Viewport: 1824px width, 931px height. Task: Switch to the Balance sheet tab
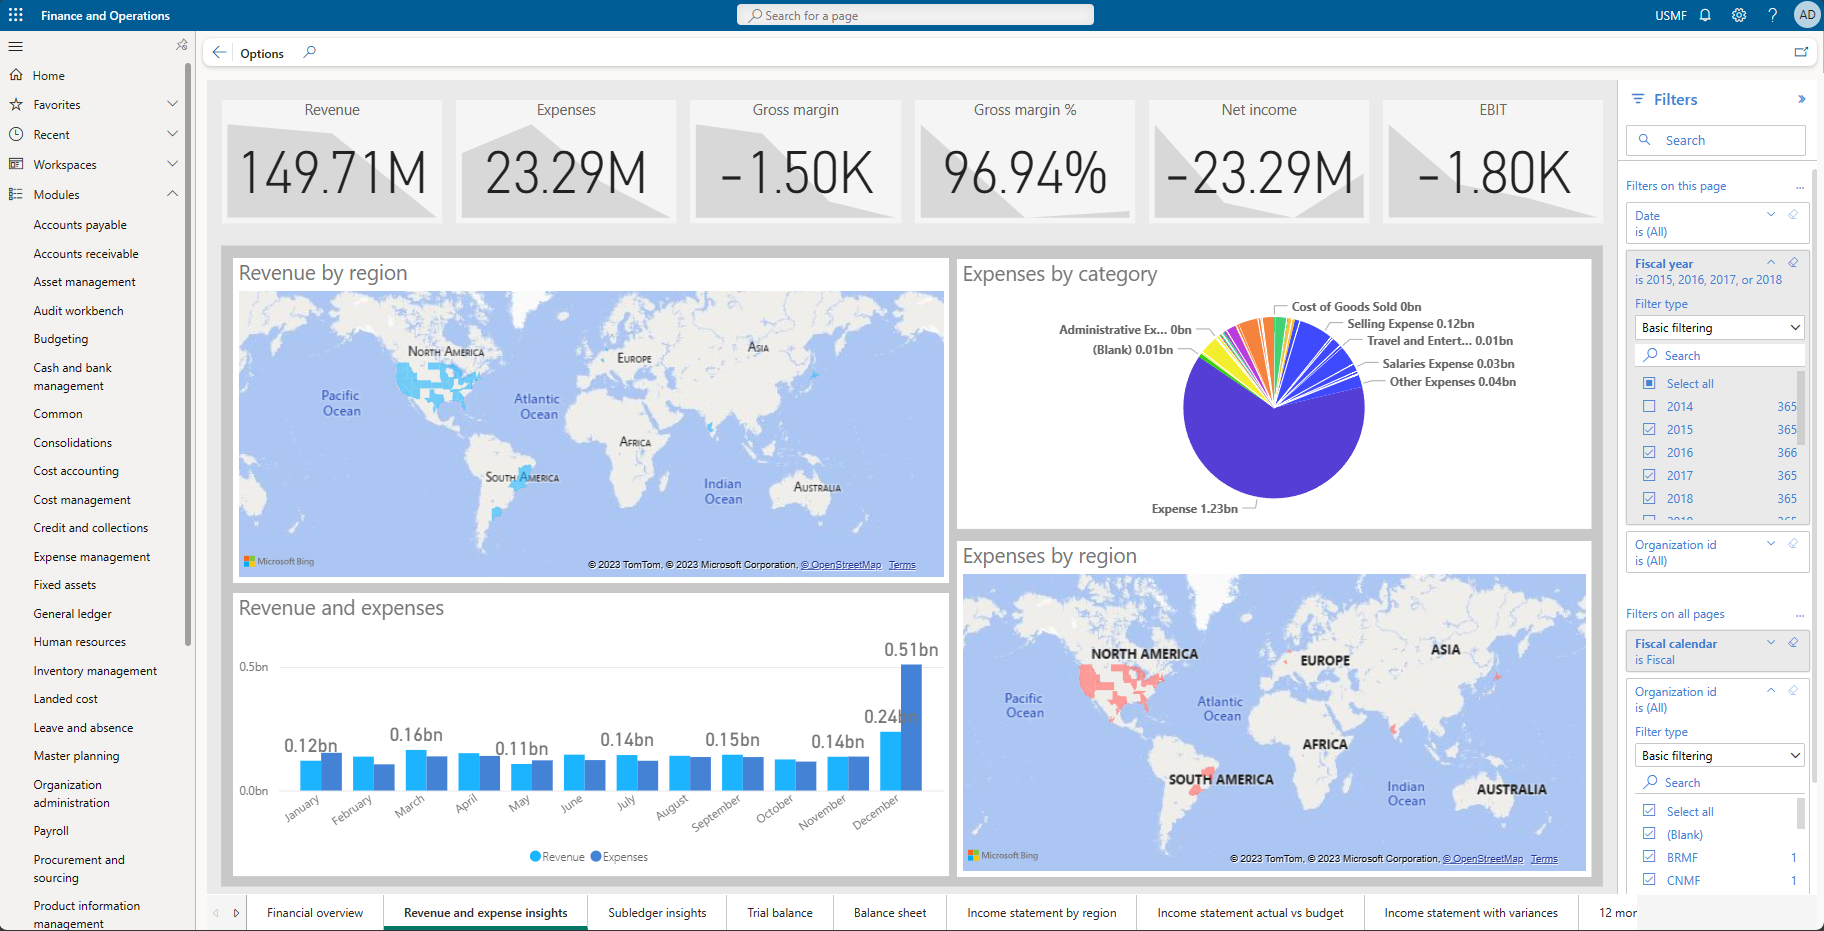pyautogui.click(x=889, y=912)
